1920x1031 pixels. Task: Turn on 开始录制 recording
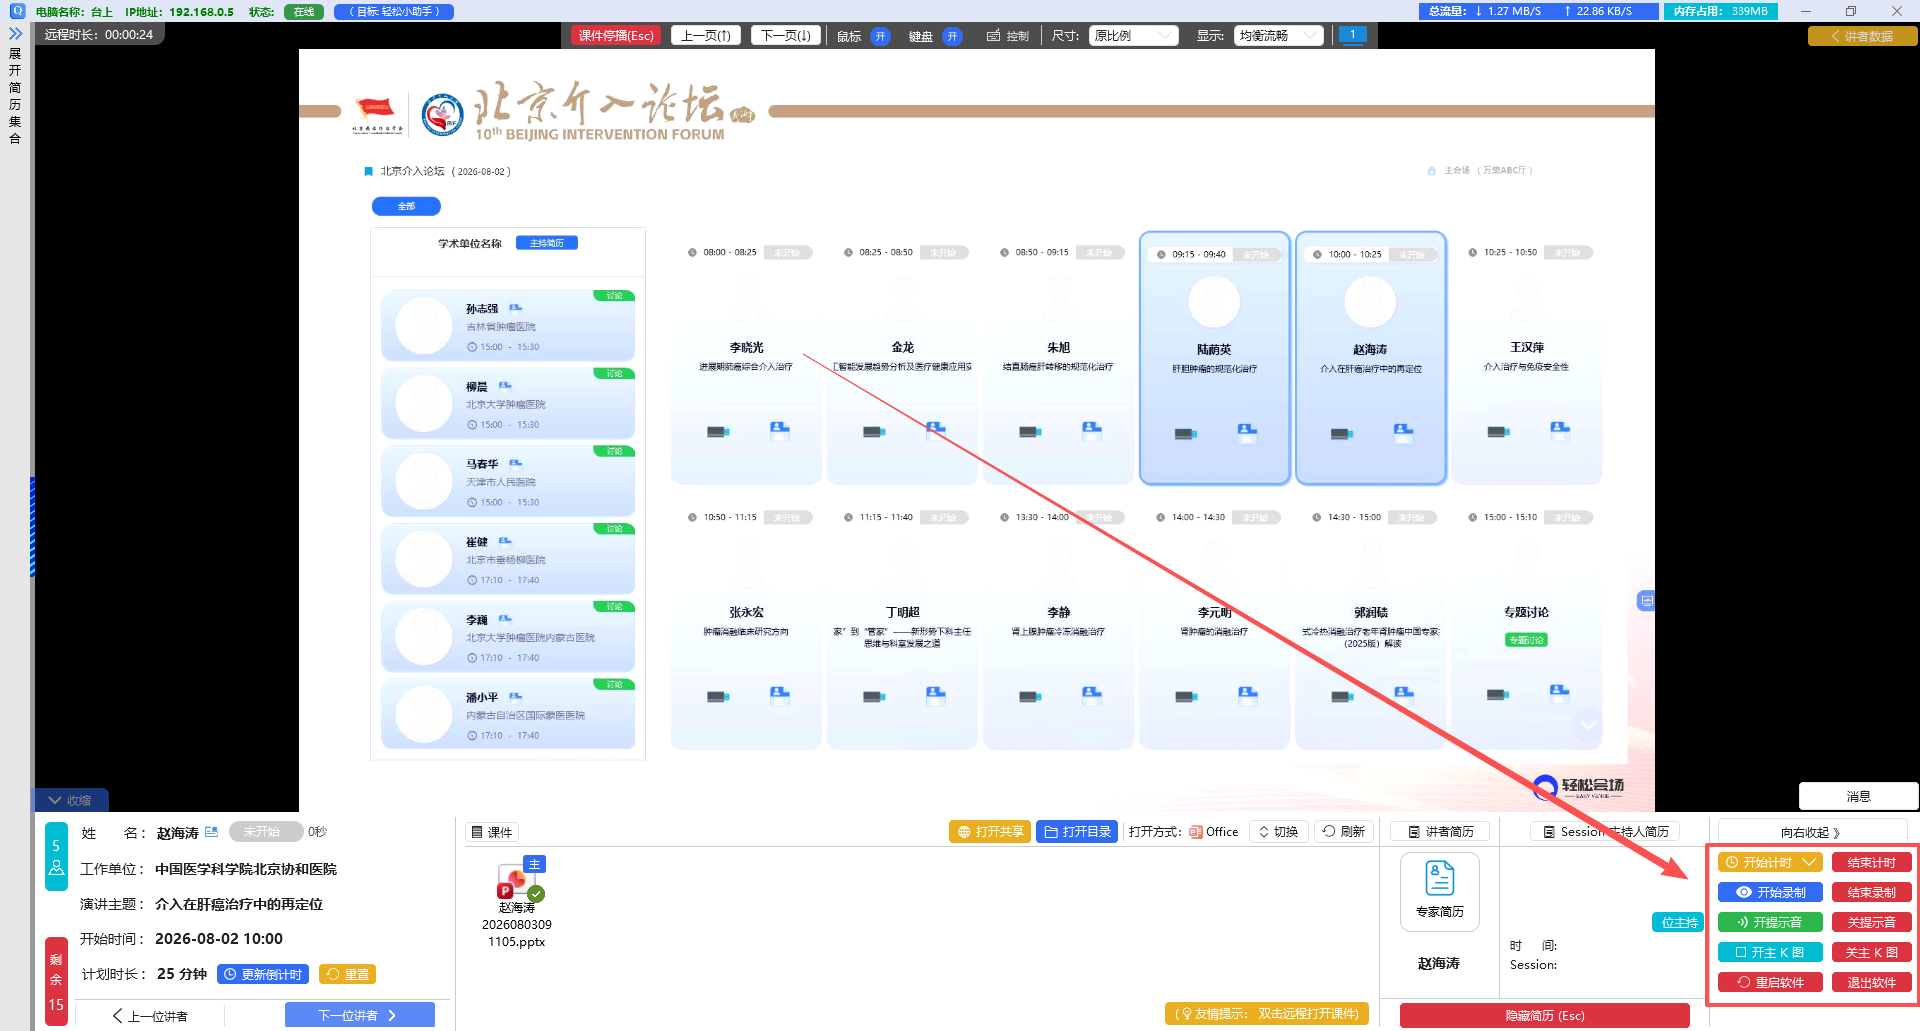[1770, 892]
